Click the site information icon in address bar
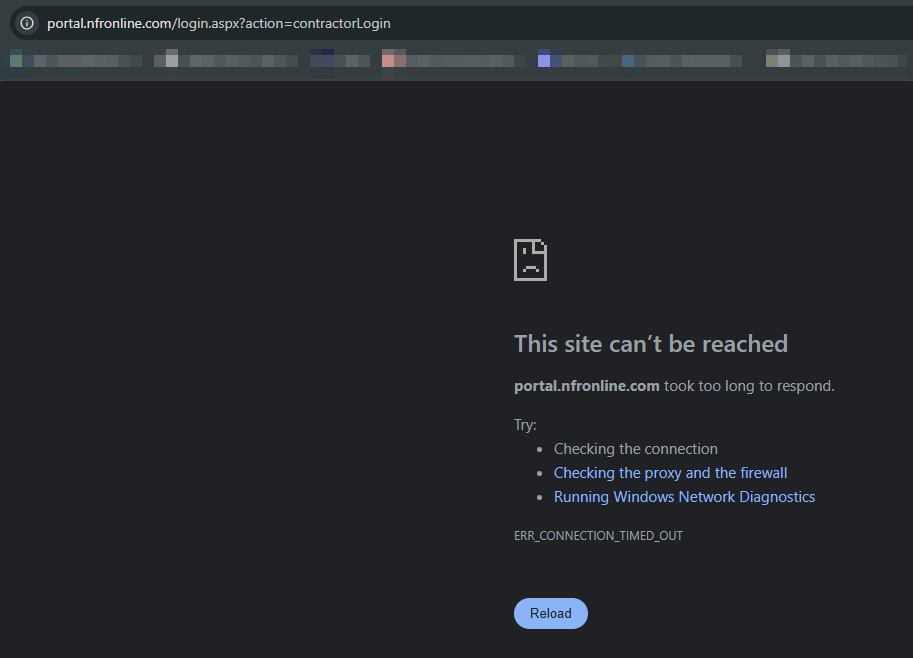 [x=27, y=23]
